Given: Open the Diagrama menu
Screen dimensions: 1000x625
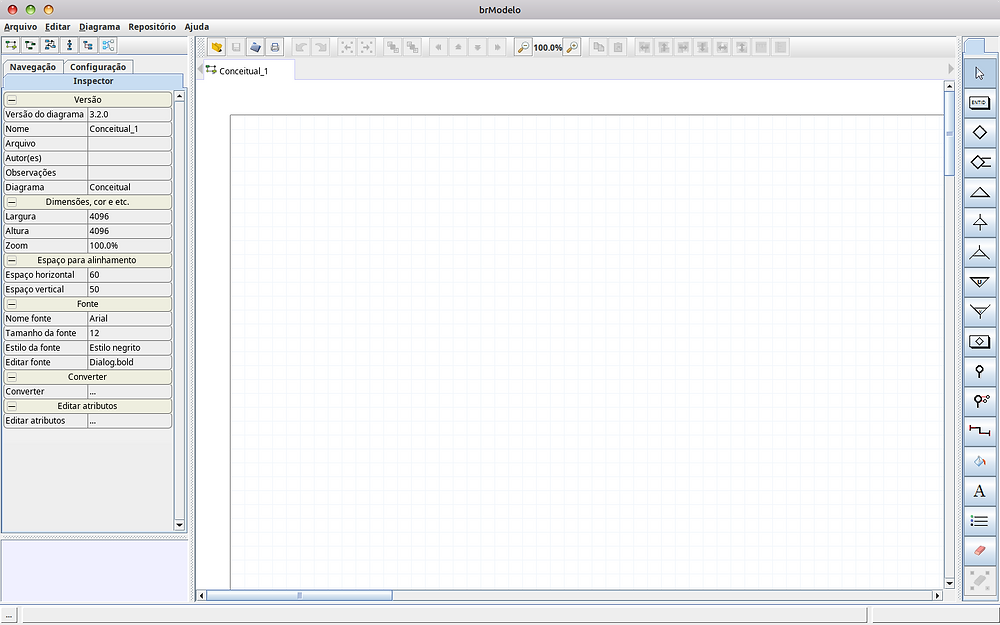Looking at the screenshot, I should pyautogui.click(x=99, y=27).
